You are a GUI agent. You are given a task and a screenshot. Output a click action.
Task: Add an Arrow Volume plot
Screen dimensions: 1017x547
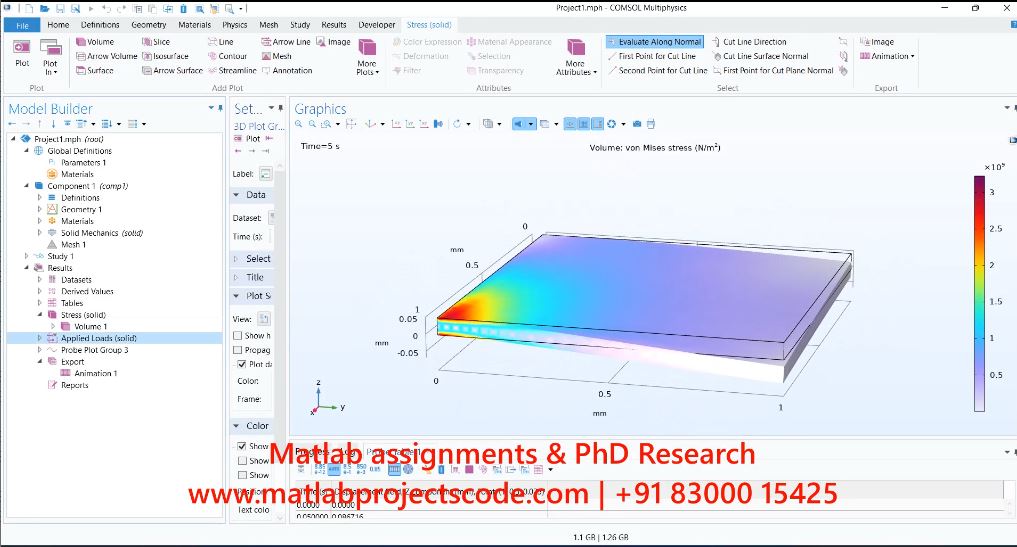pyautogui.click(x=106, y=56)
